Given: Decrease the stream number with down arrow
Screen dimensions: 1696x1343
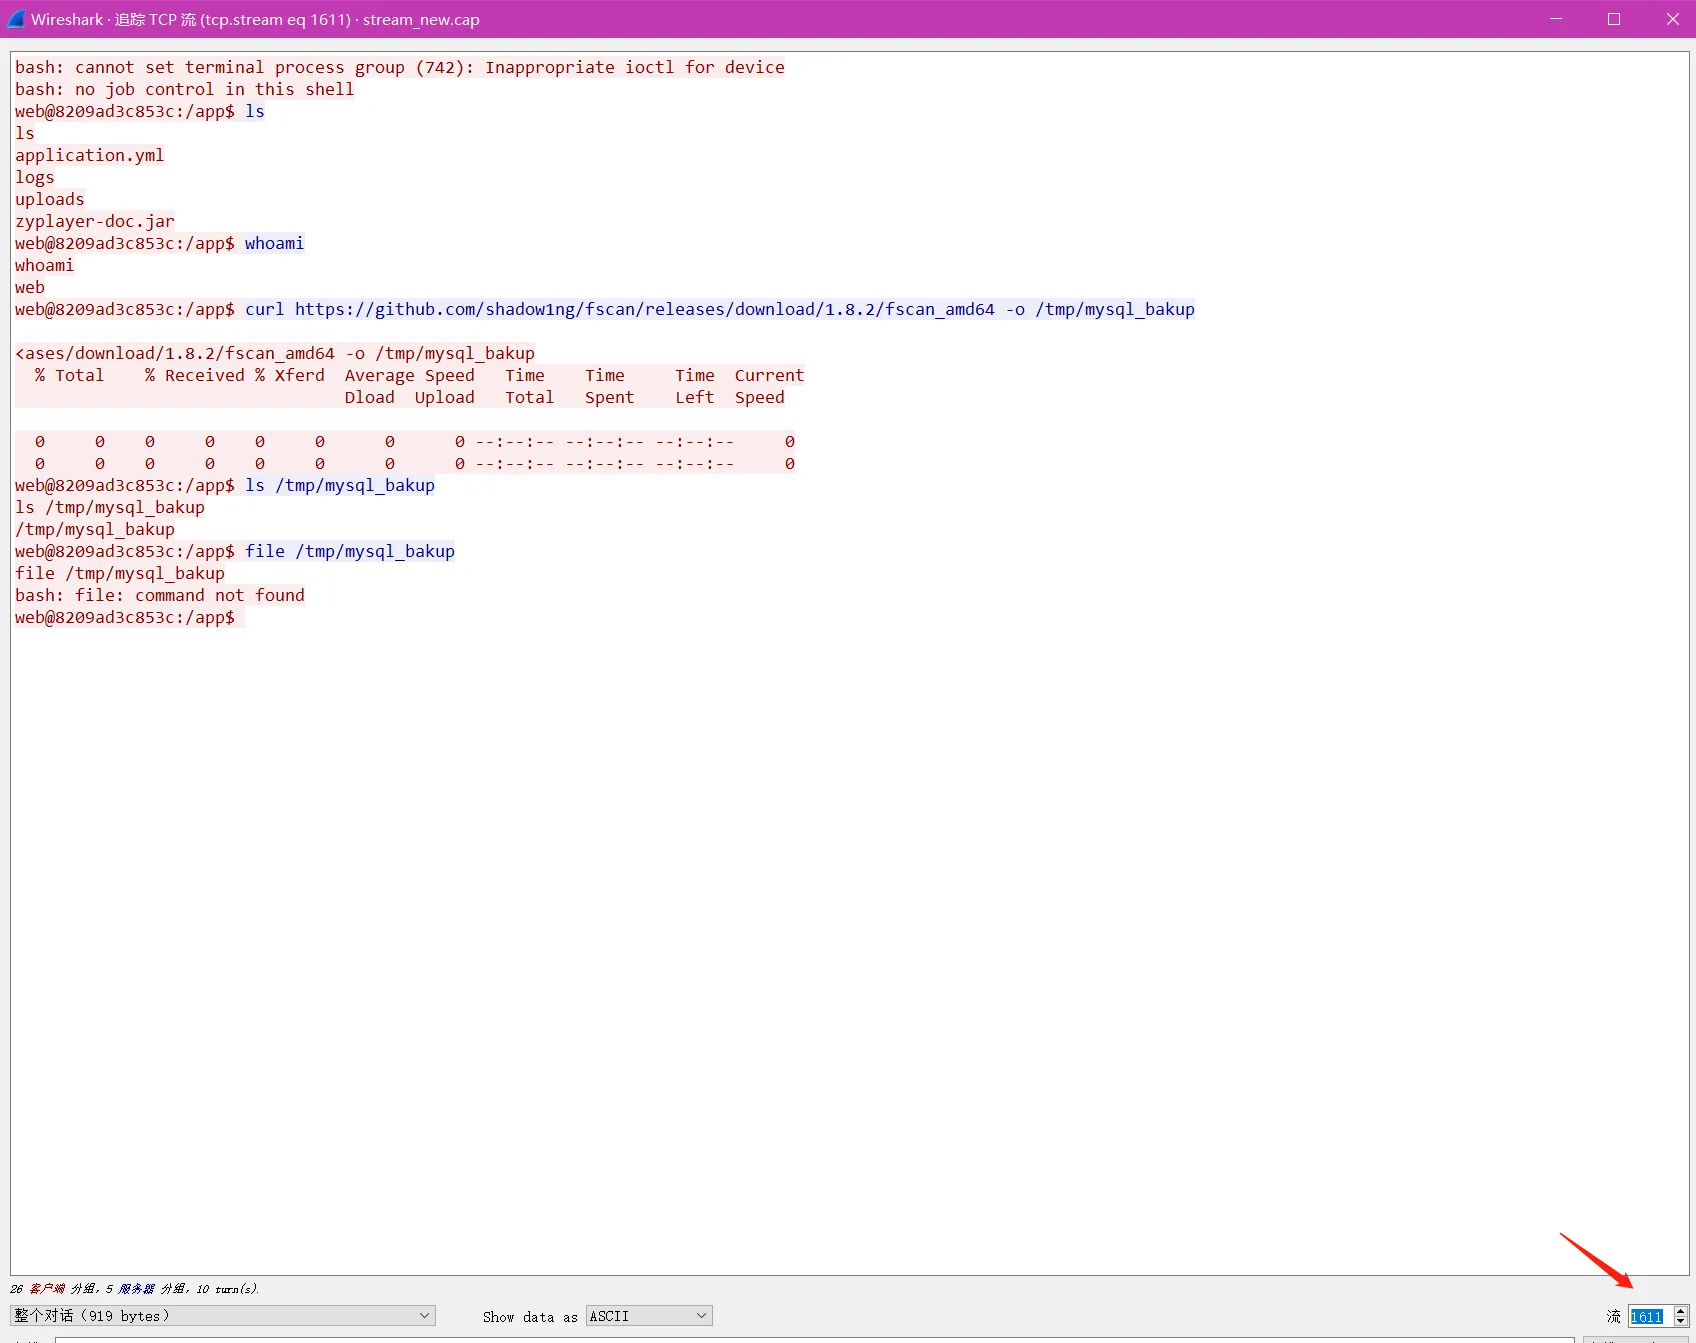Looking at the screenshot, I should pyautogui.click(x=1681, y=1322).
